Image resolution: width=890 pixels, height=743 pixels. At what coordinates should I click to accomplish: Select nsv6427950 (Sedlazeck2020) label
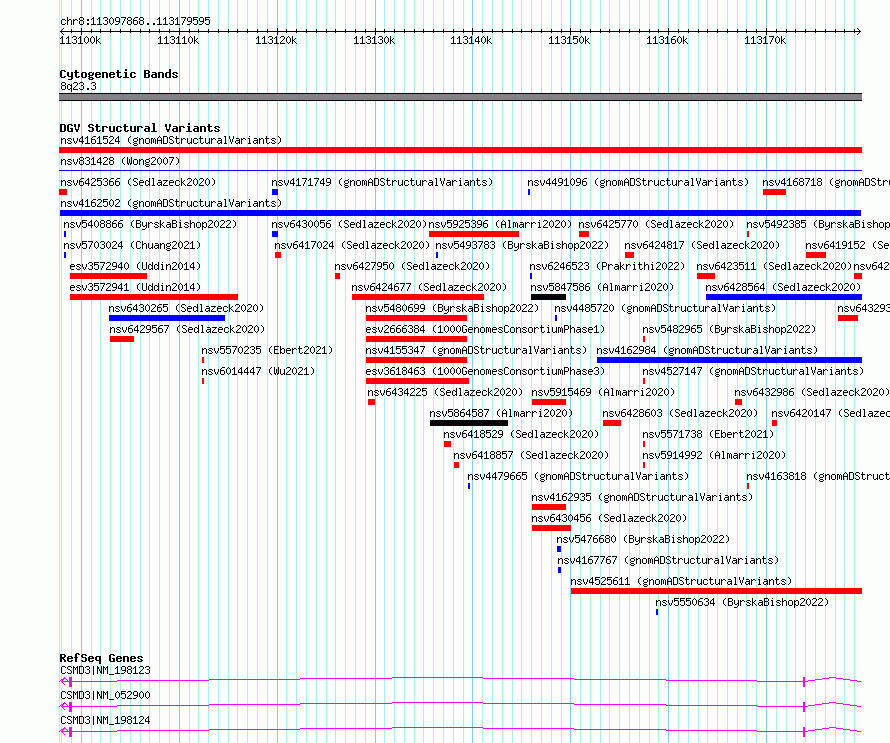pos(412,266)
